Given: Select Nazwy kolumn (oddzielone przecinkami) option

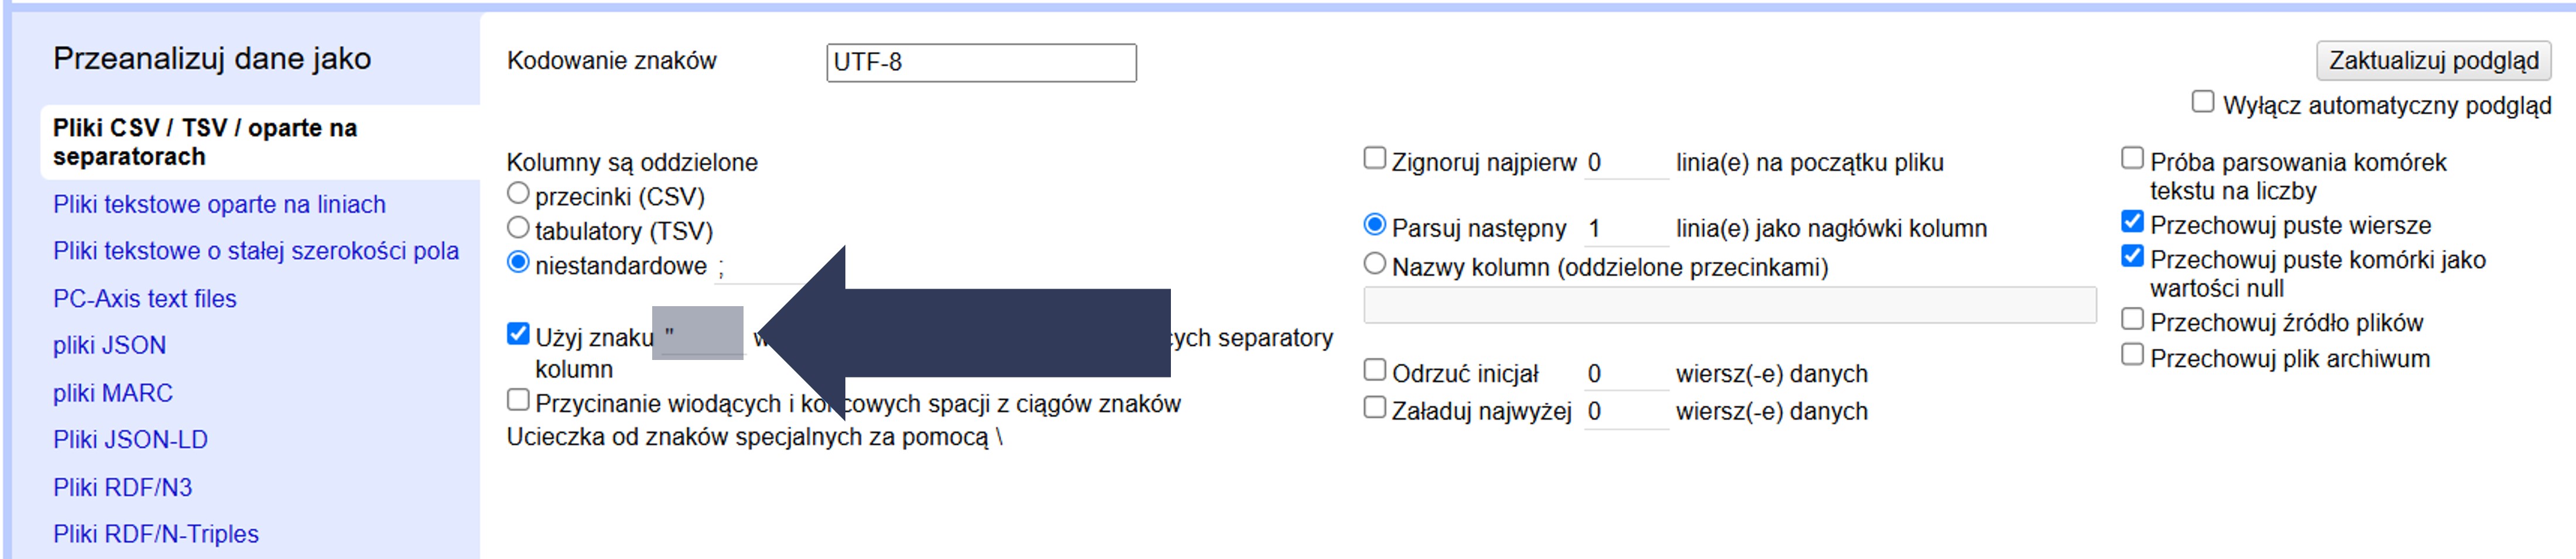Looking at the screenshot, I should [1375, 264].
